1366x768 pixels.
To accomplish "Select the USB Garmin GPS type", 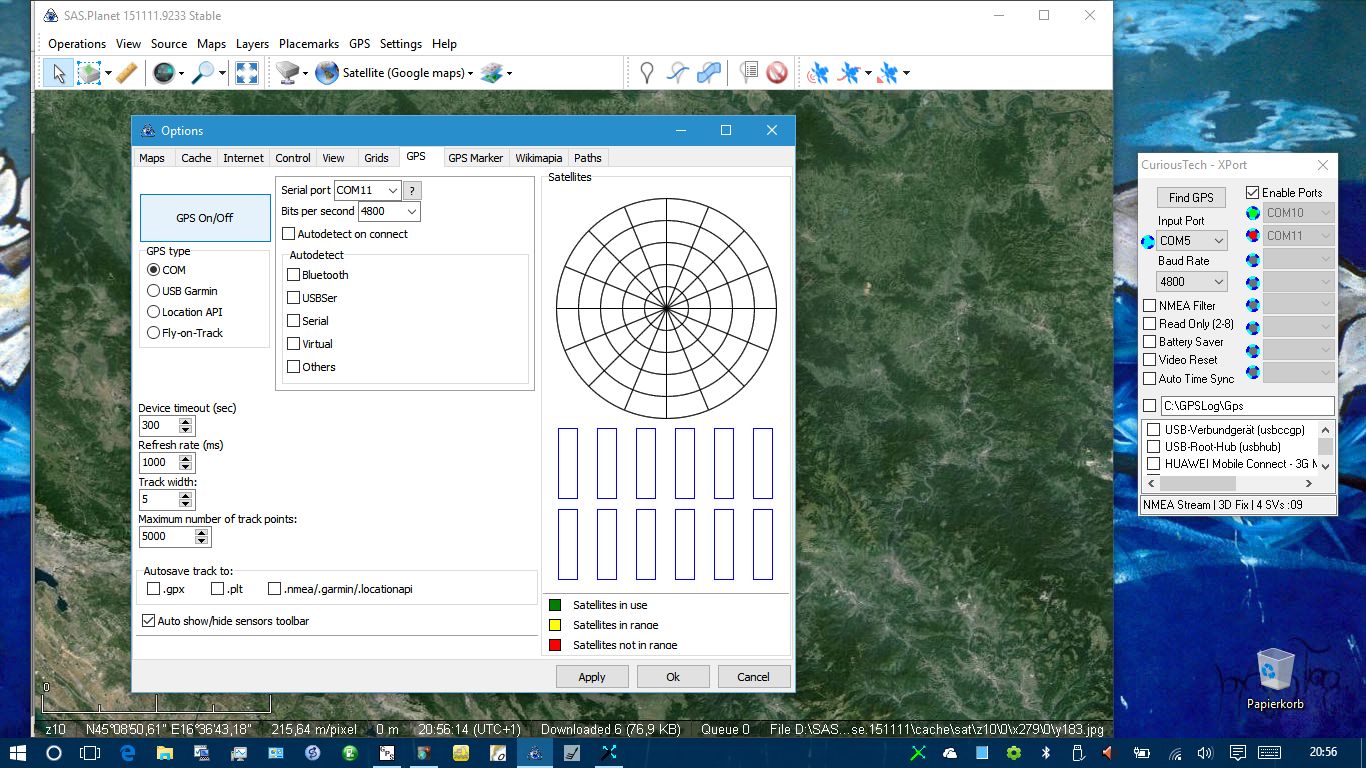I will (x=154, y=291).
